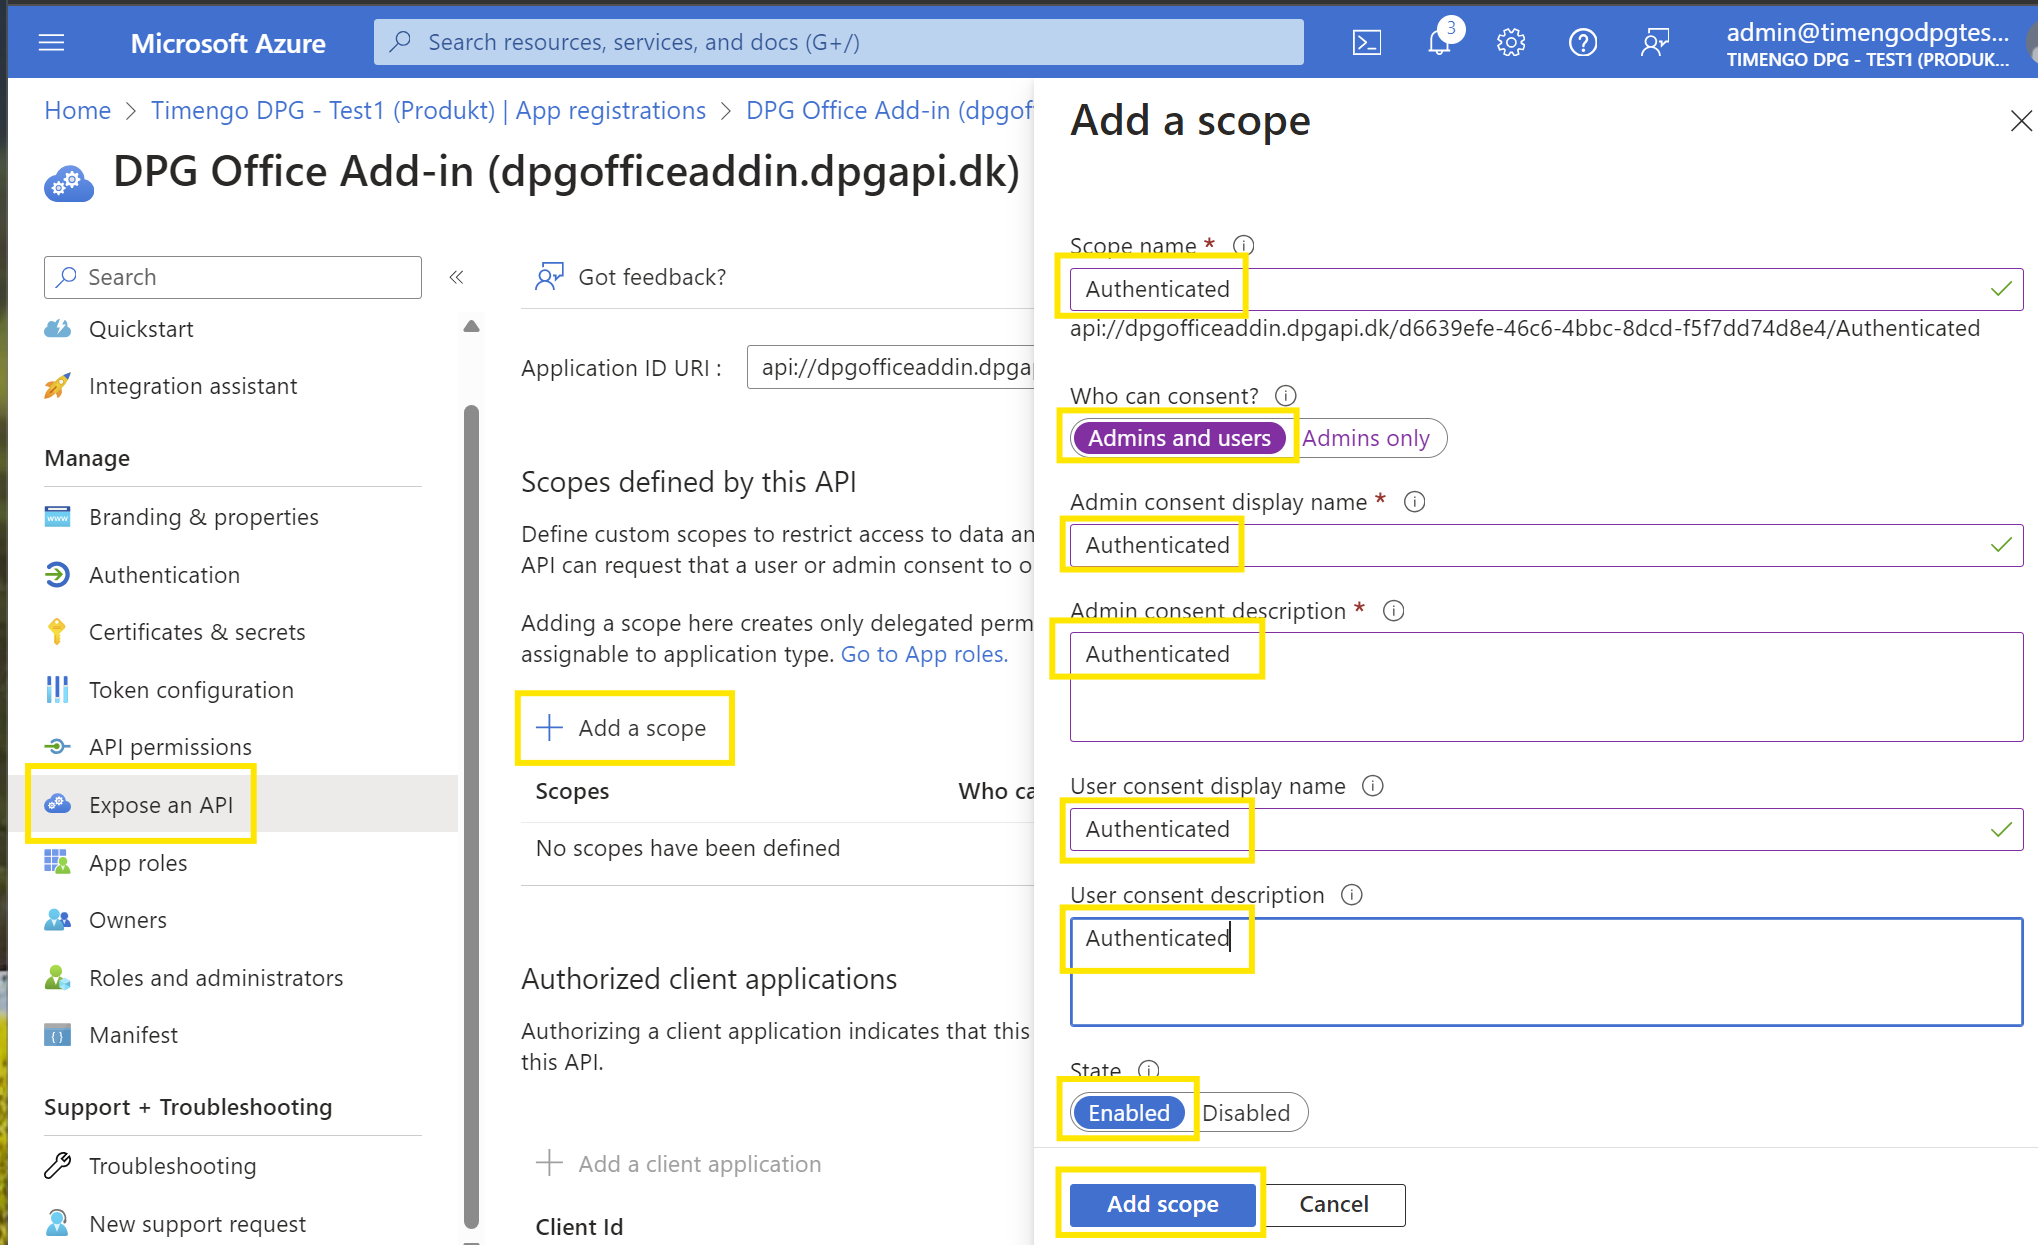This screenshot has width=2038, height=1245.
Task: Select the Enabled state option
Action: coord(1128,1113)
